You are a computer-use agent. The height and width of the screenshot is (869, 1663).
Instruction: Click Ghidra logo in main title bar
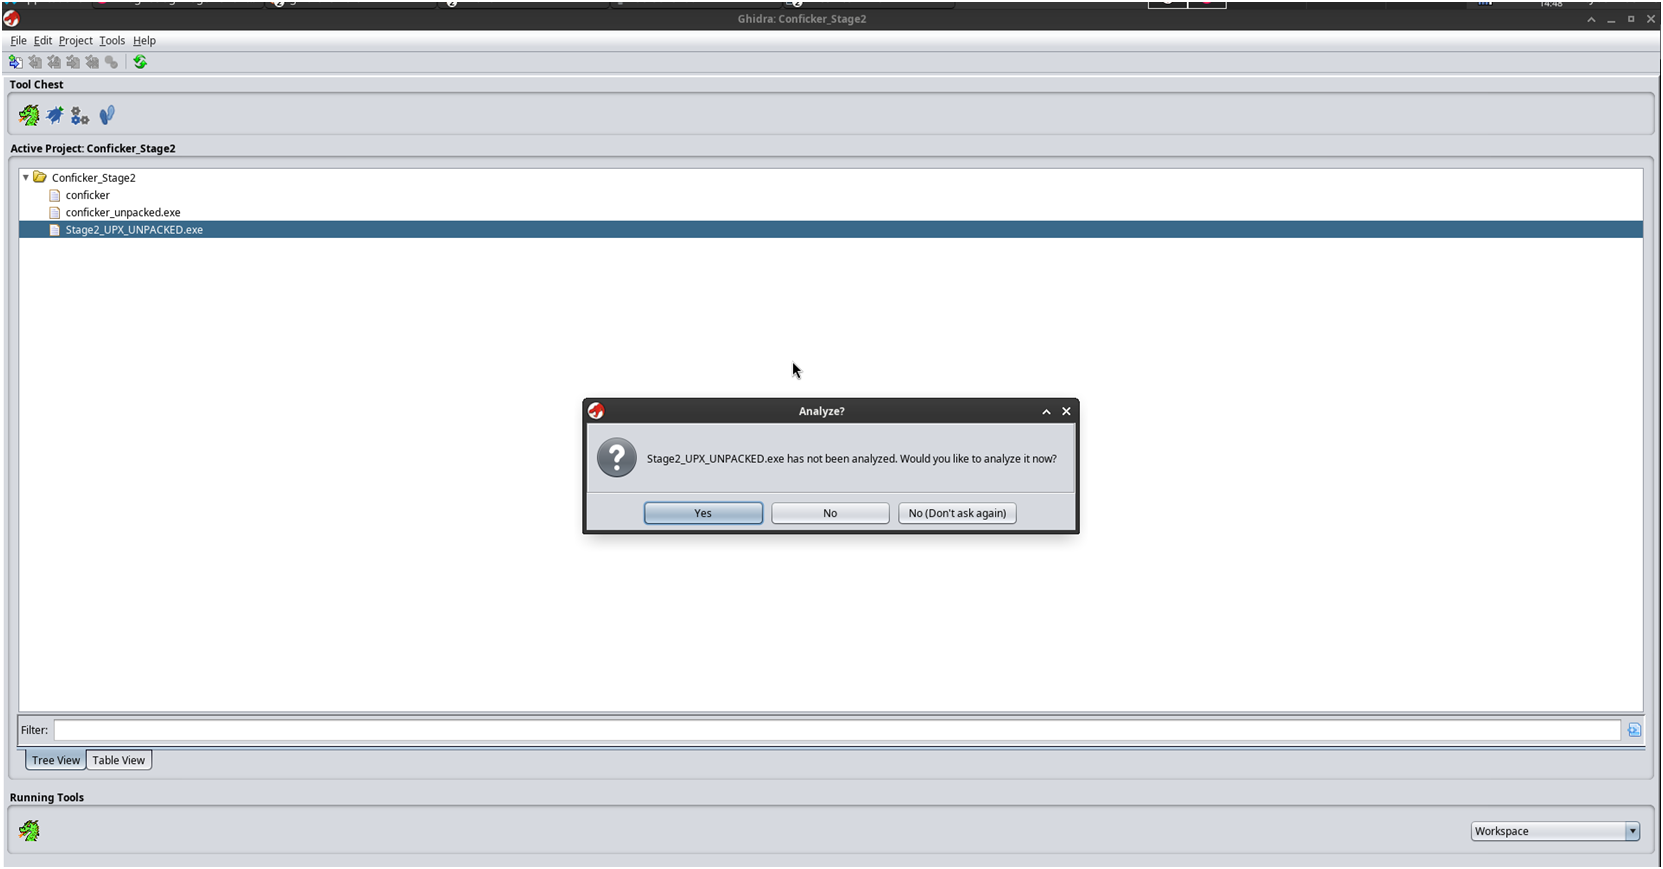11,19
